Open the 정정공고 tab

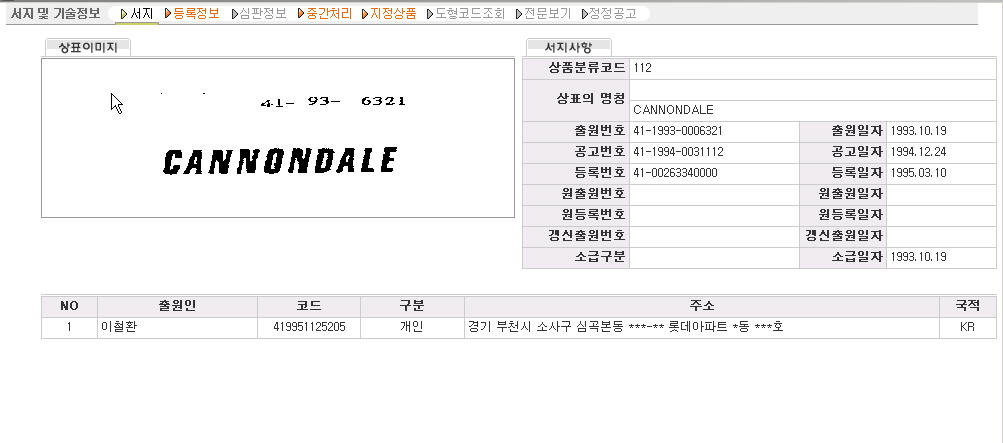point(613,13)
